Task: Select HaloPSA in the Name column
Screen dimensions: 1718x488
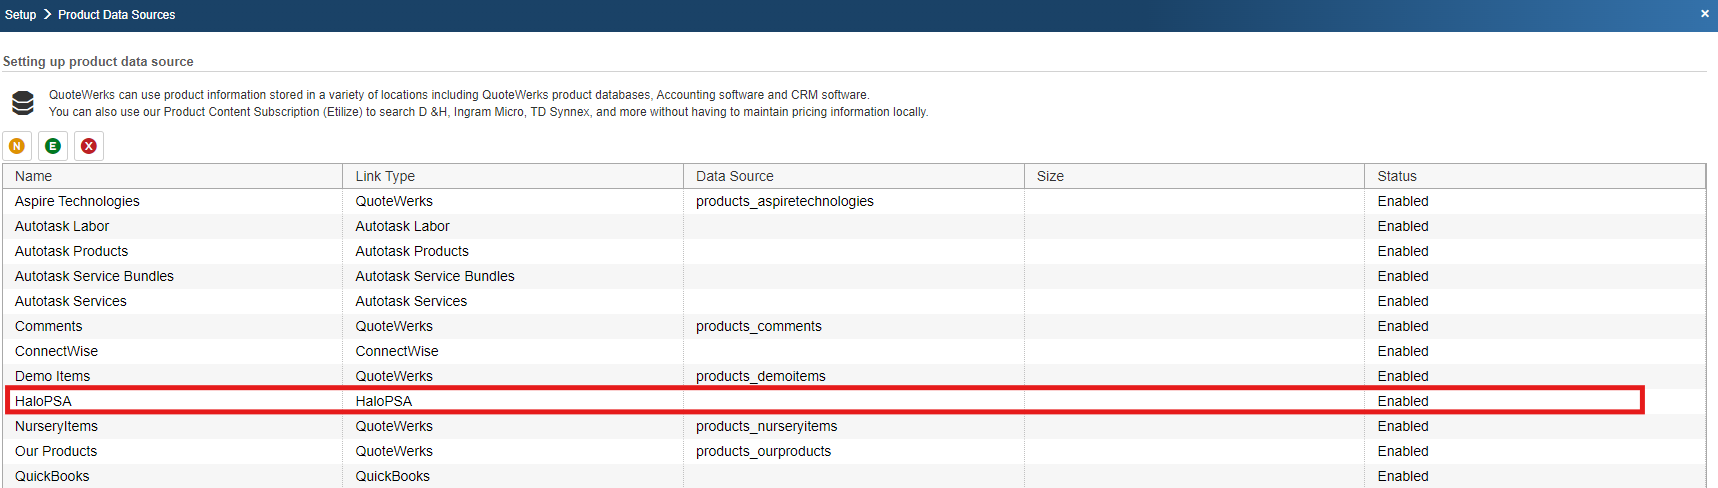Action: (x=43, y=401)
